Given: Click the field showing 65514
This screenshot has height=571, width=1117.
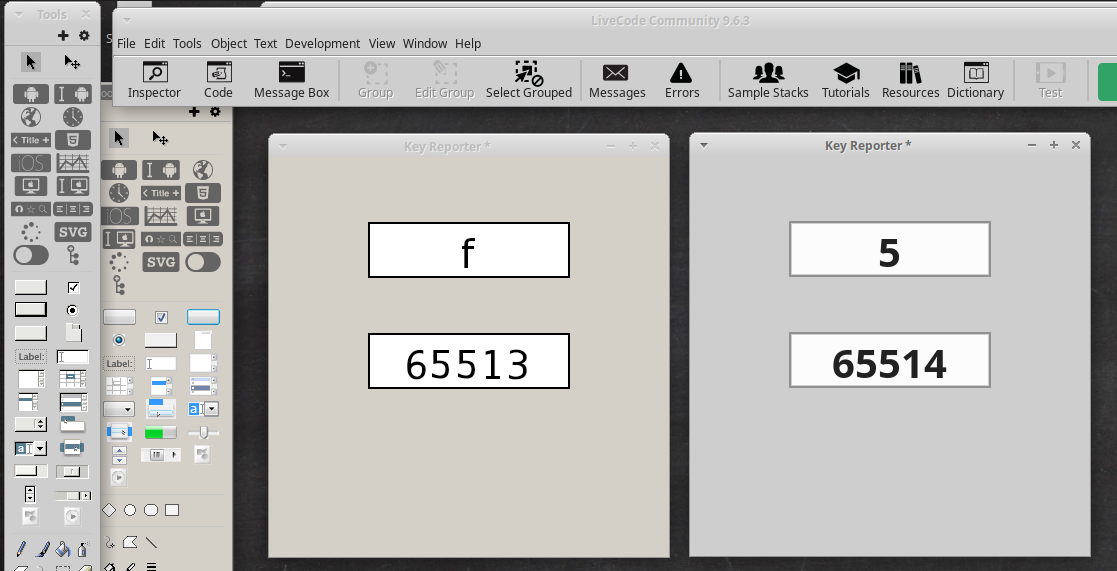Looking at the screenshot, I should [890, 360].
